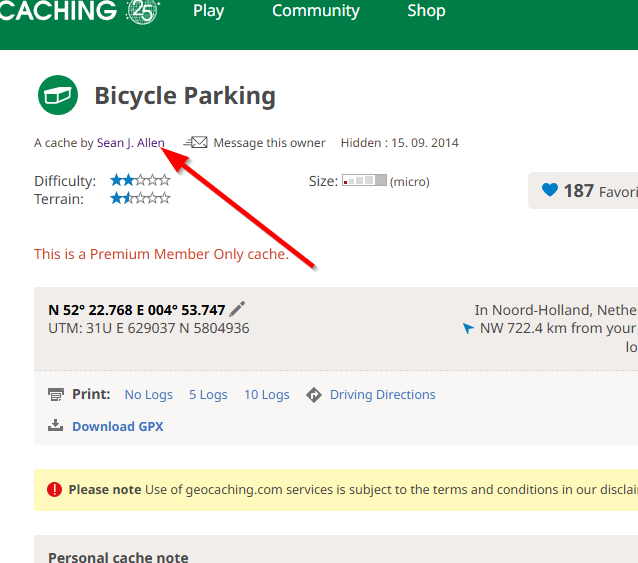Click the Please note disclaimer text
This screenshot has width=638, height=563.
click(x=353, y=489)
